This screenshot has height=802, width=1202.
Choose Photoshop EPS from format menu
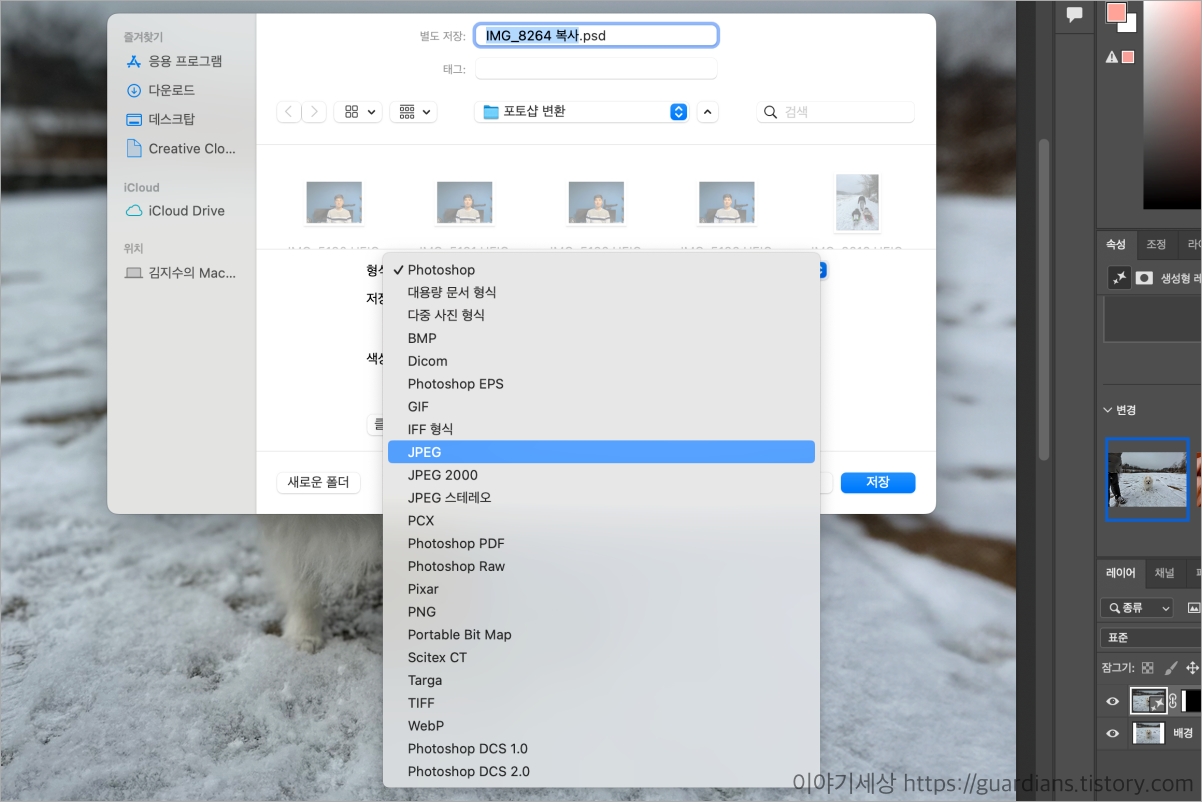[601, 384]
